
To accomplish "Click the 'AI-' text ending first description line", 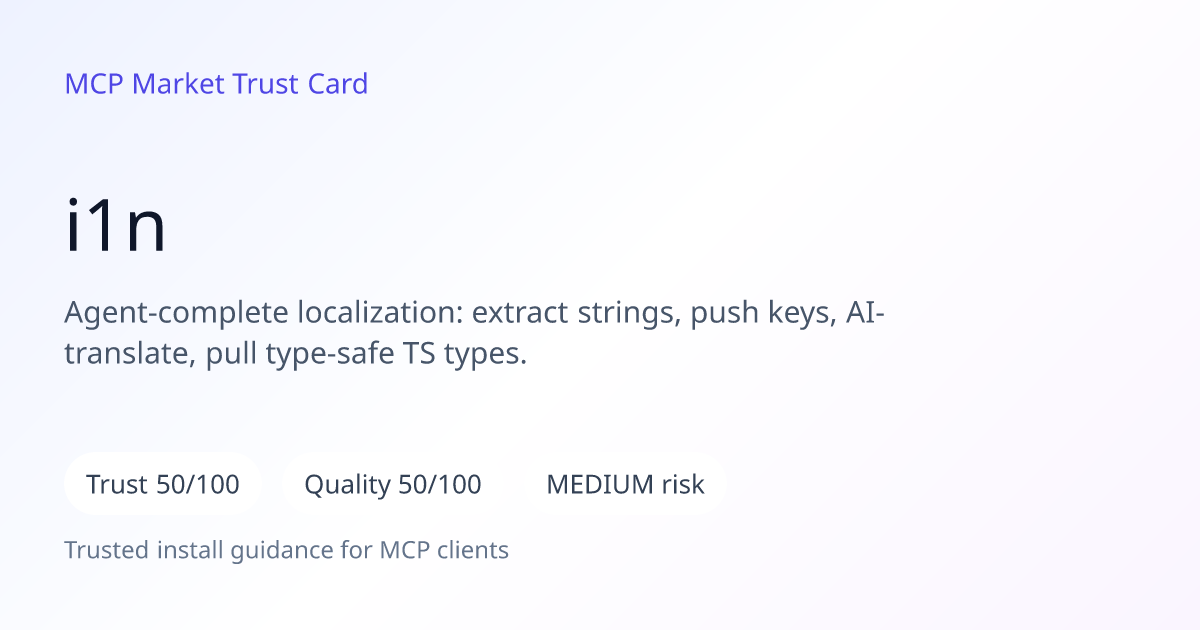I will tap(866, 313).
